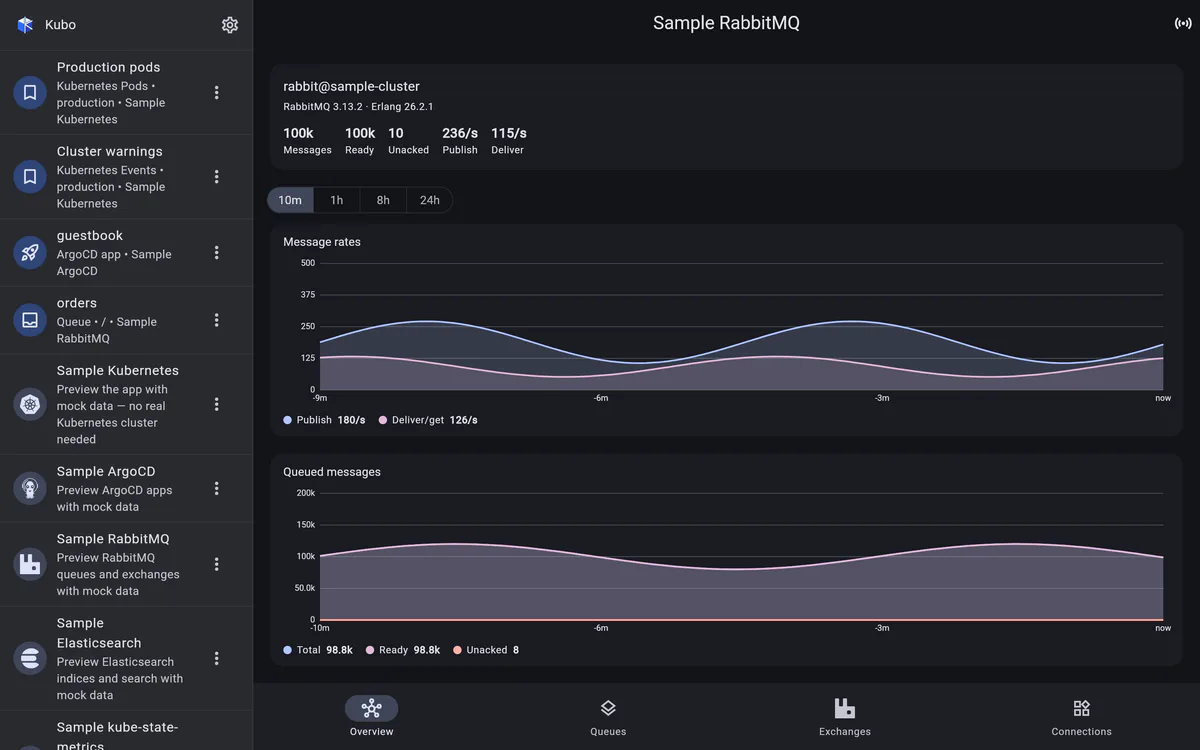The height and width of the screenshot is (750, 1200).
Task: Click the Production pods bookmark icon
Action: click(x=30, y=92)
